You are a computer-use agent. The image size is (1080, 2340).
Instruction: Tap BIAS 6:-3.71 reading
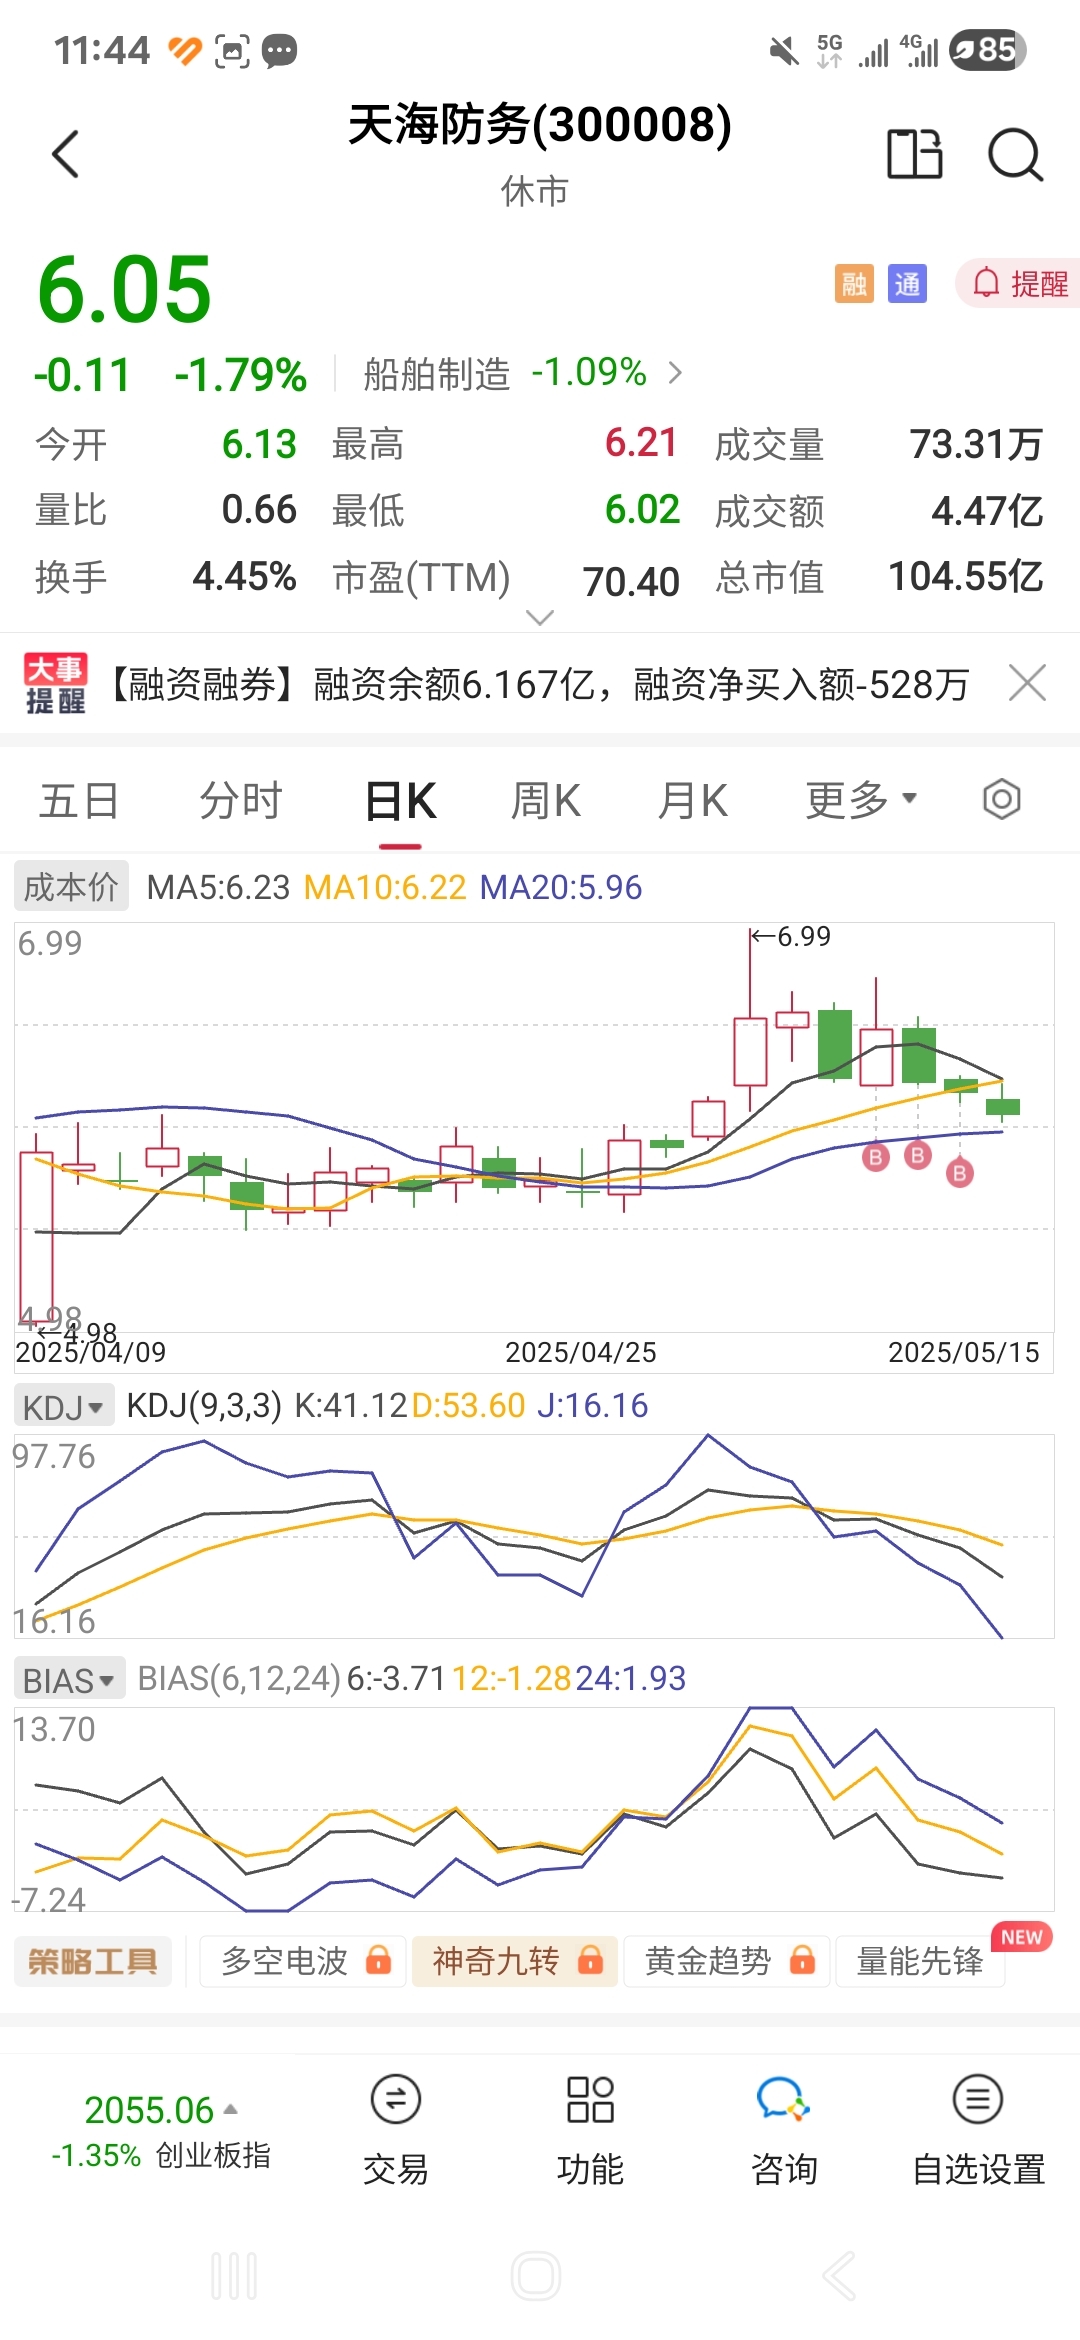pyautogui.click(x=395, y=1678)
